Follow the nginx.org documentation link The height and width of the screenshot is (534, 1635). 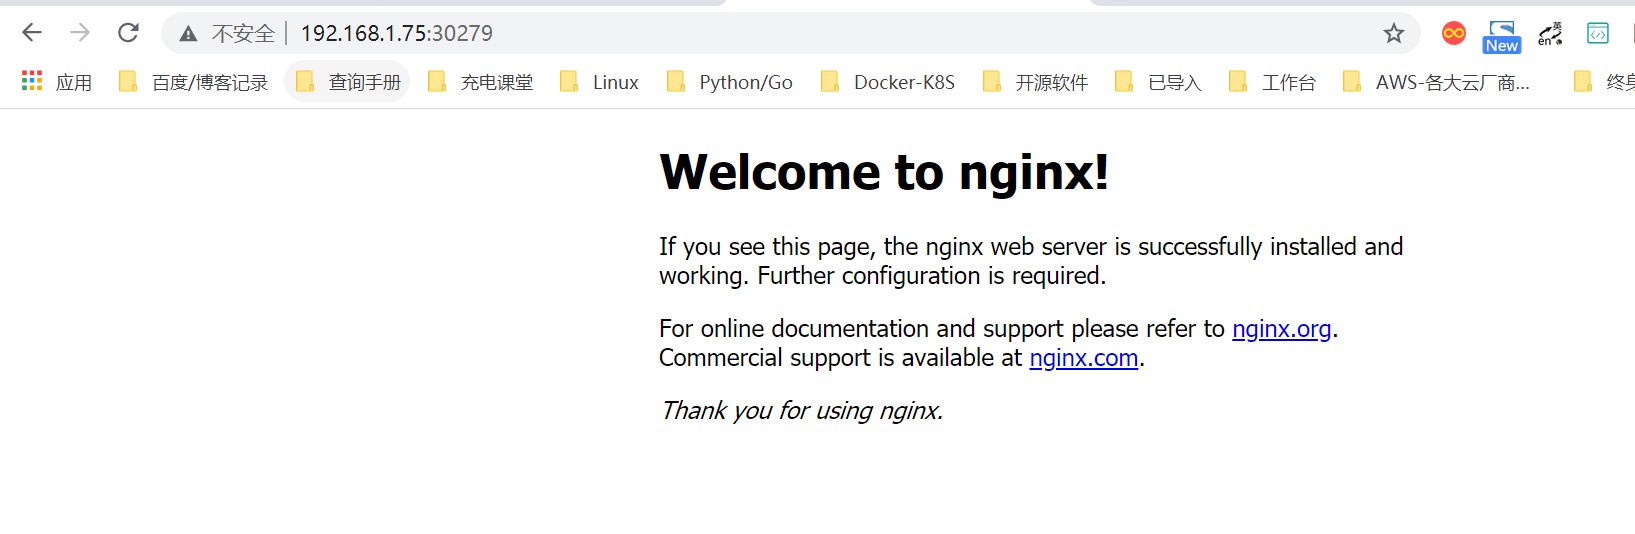1281,329
